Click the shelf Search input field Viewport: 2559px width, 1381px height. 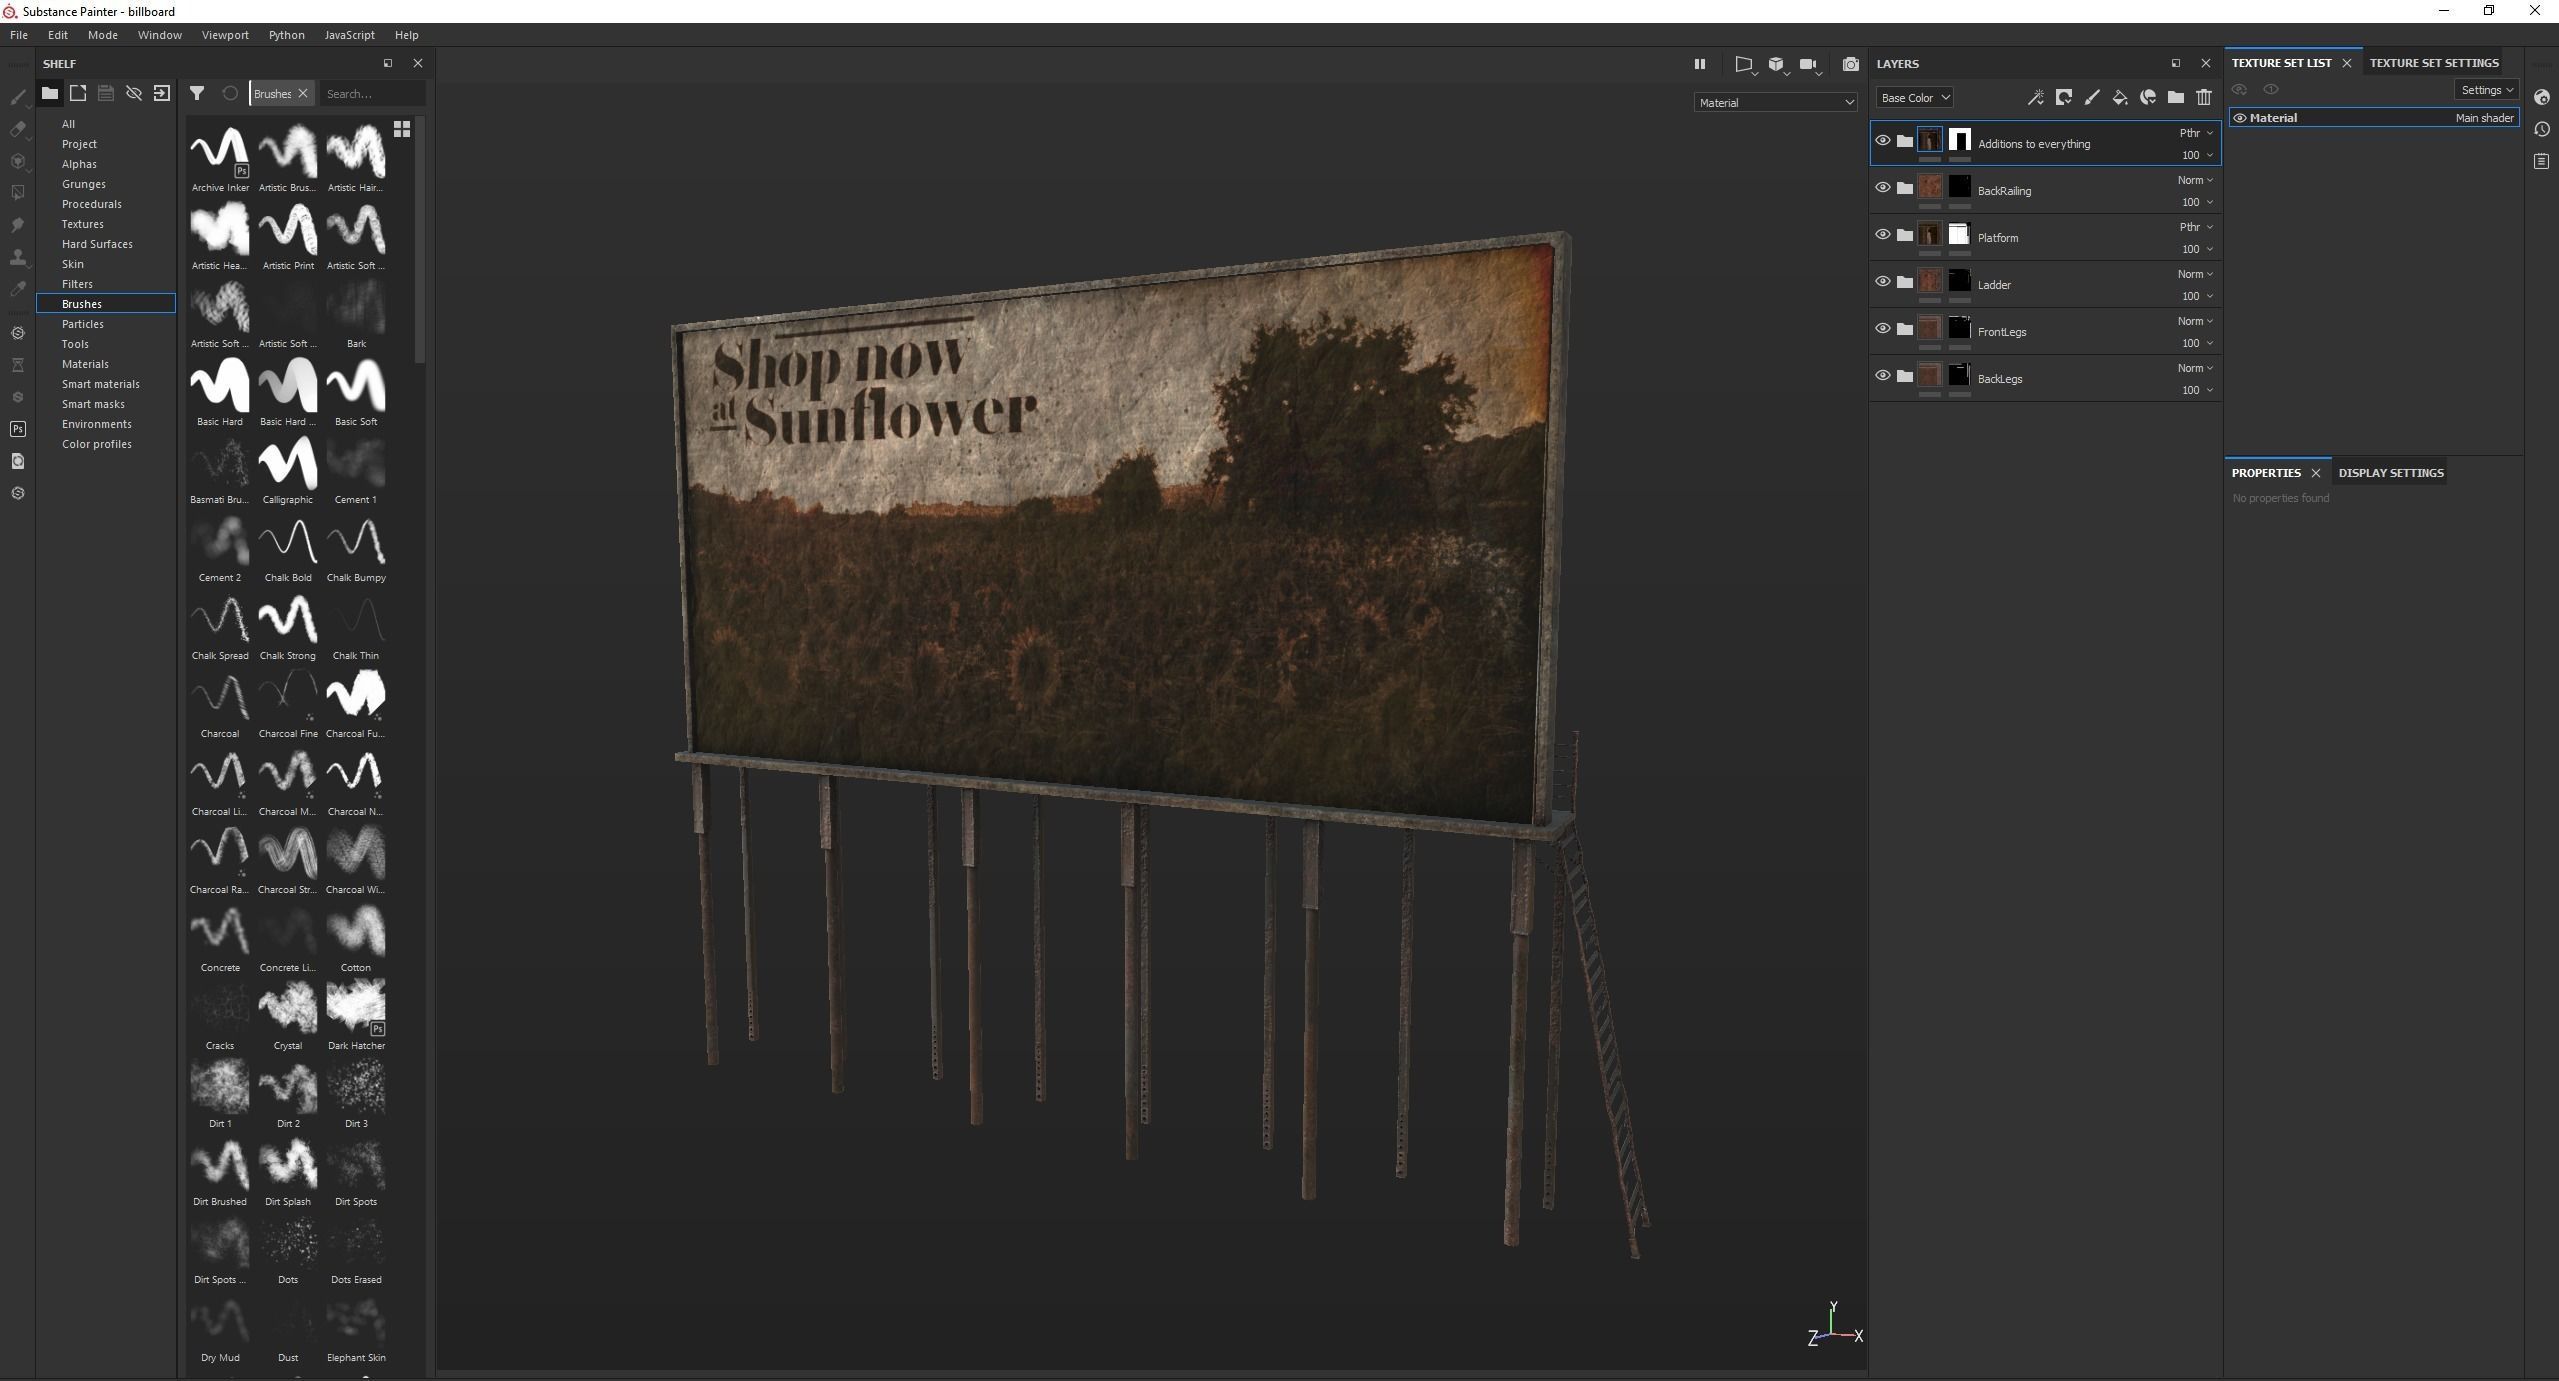pyautogui.click(x=373, y=94)
